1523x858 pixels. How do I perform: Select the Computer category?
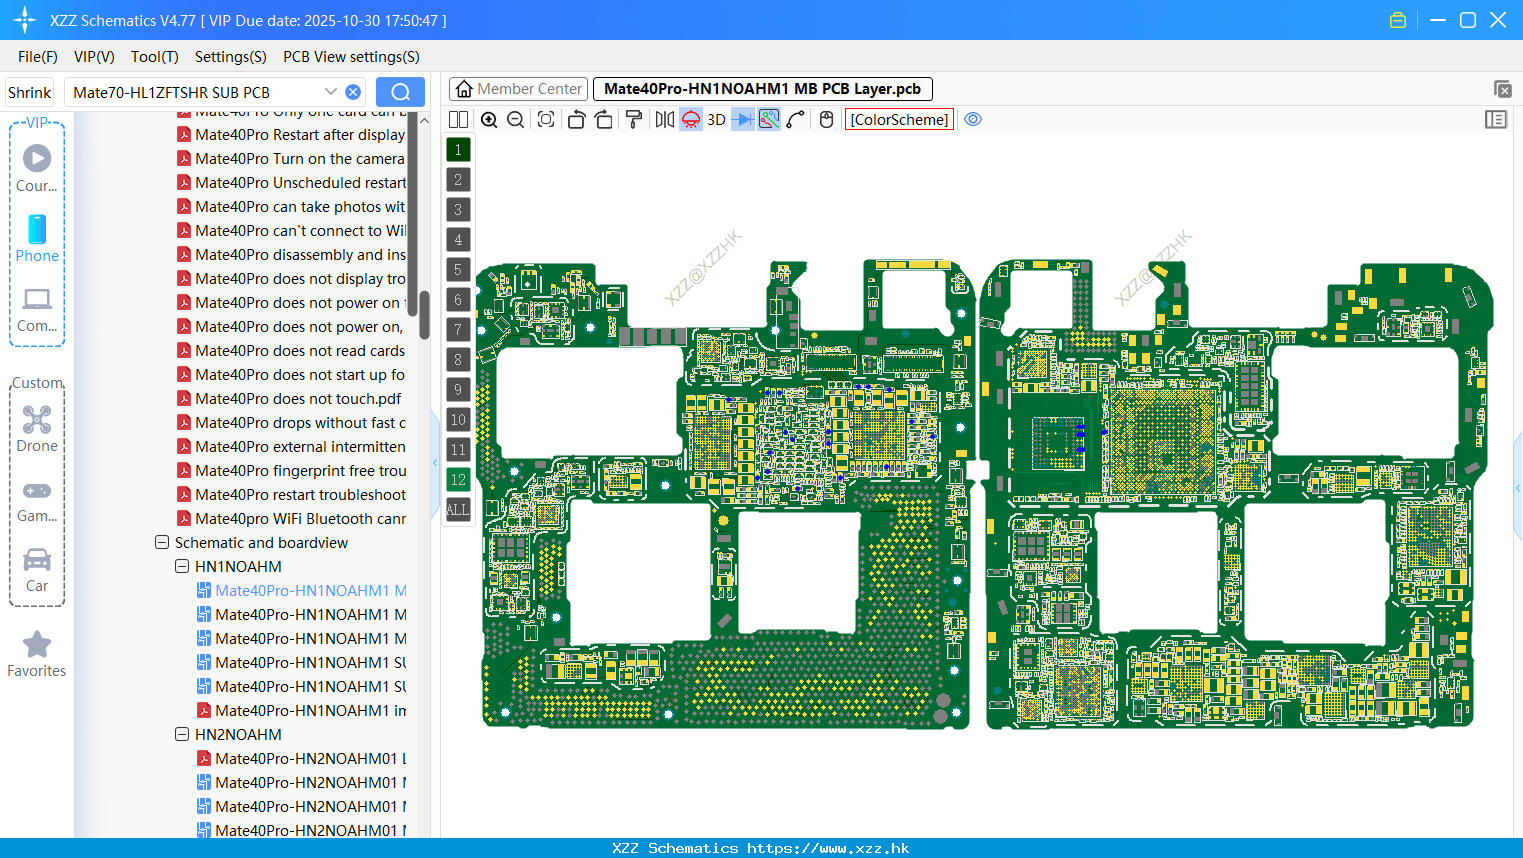37,309
